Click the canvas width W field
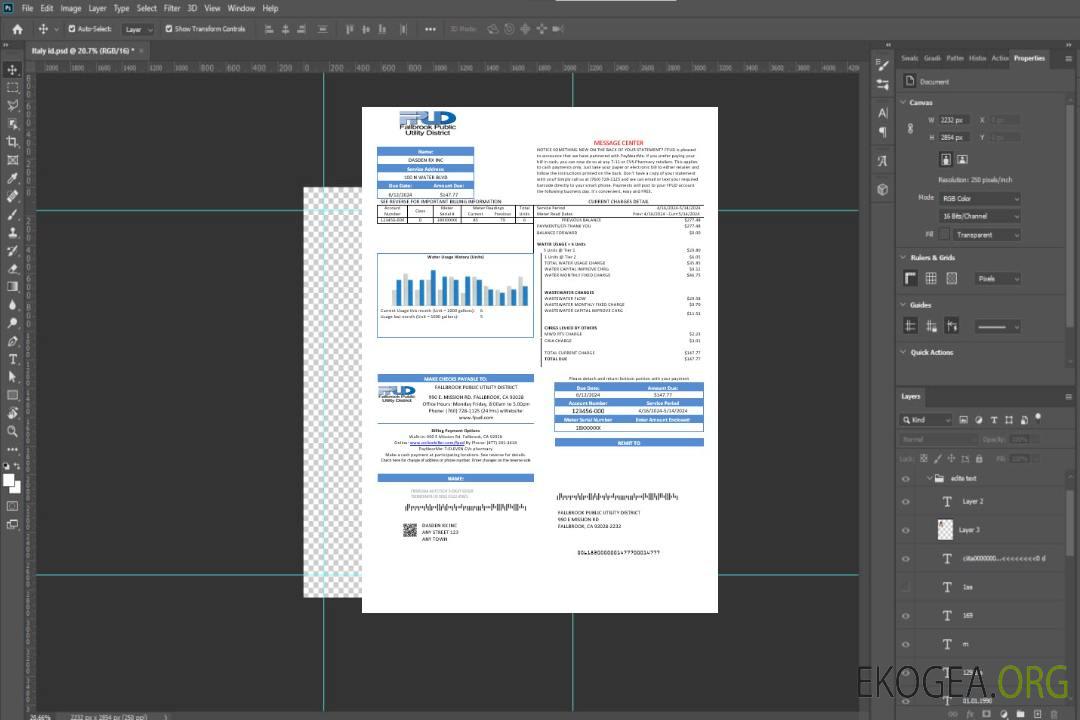The width and height of the screenshot is (1080, 720). pos(954,120)
